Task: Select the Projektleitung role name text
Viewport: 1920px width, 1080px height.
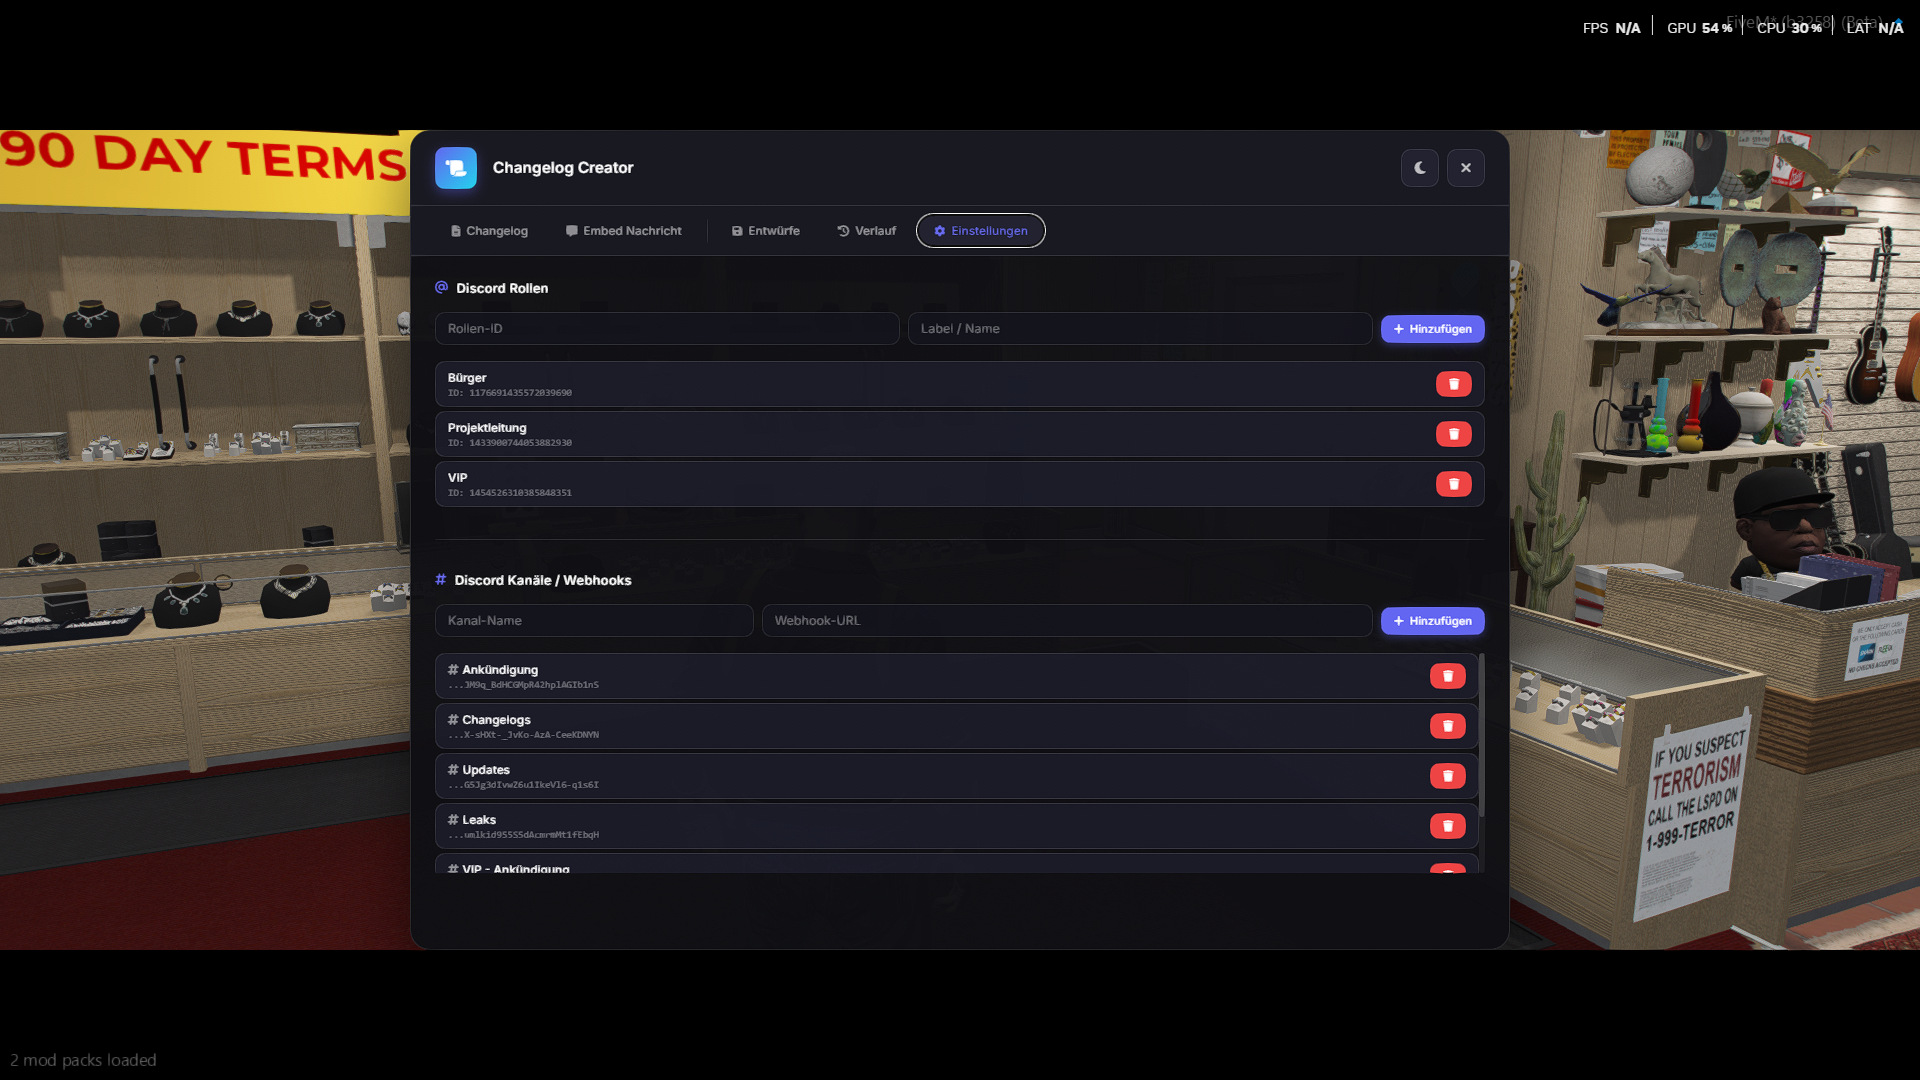Action: click(487, 428)
